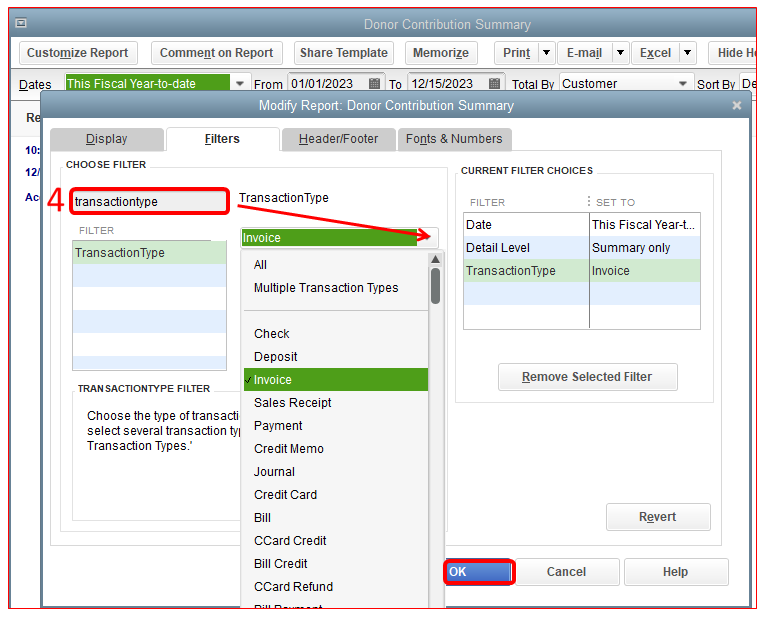767x617 pixels.
Task: Select the Filters tab
Action: (x=222, y=139)
